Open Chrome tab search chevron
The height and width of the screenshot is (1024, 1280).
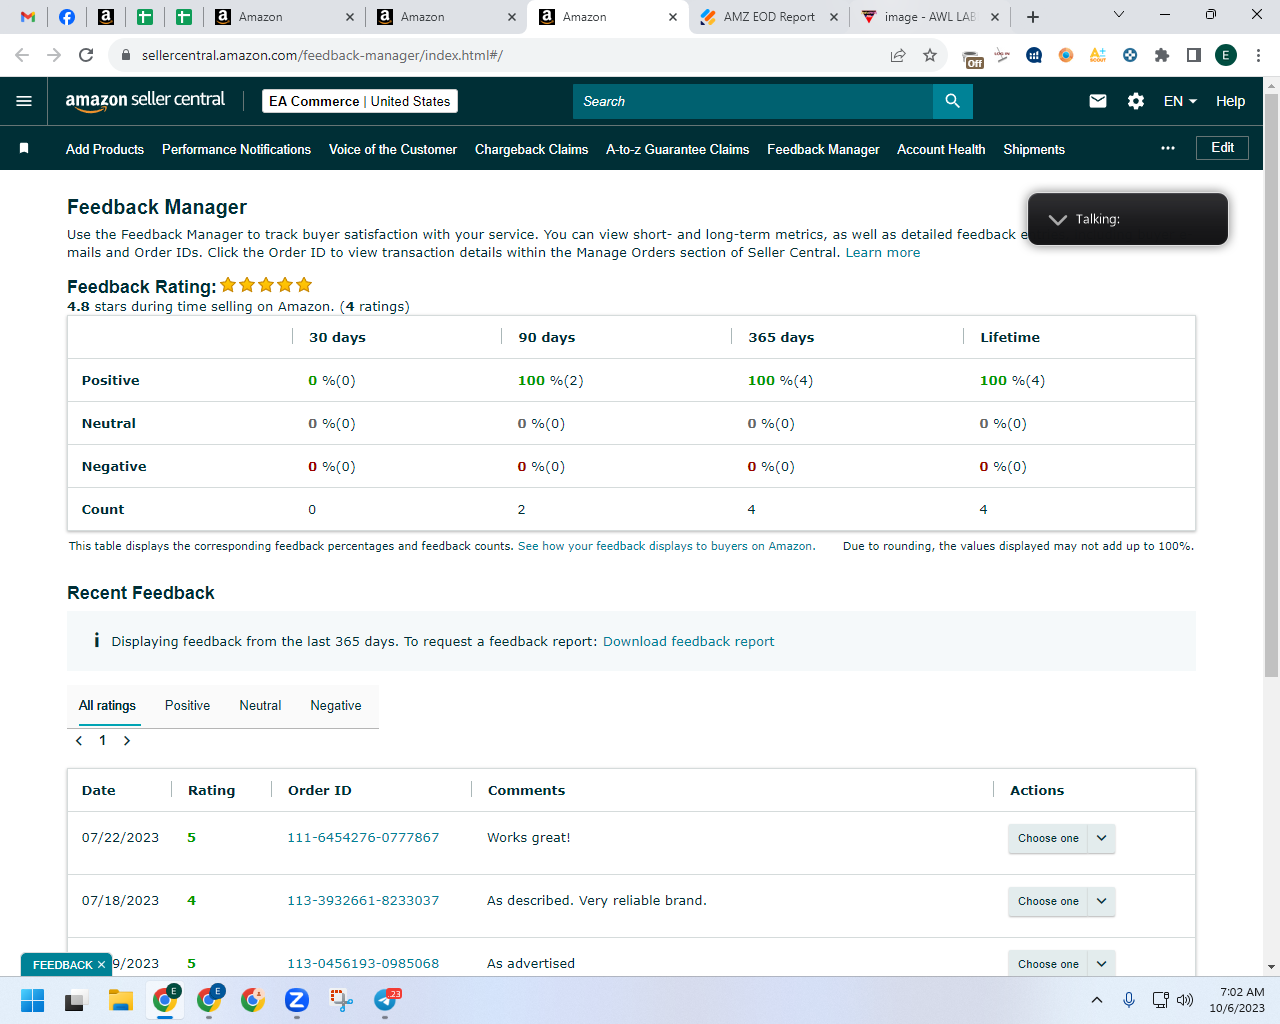(x=1119, y=15)
